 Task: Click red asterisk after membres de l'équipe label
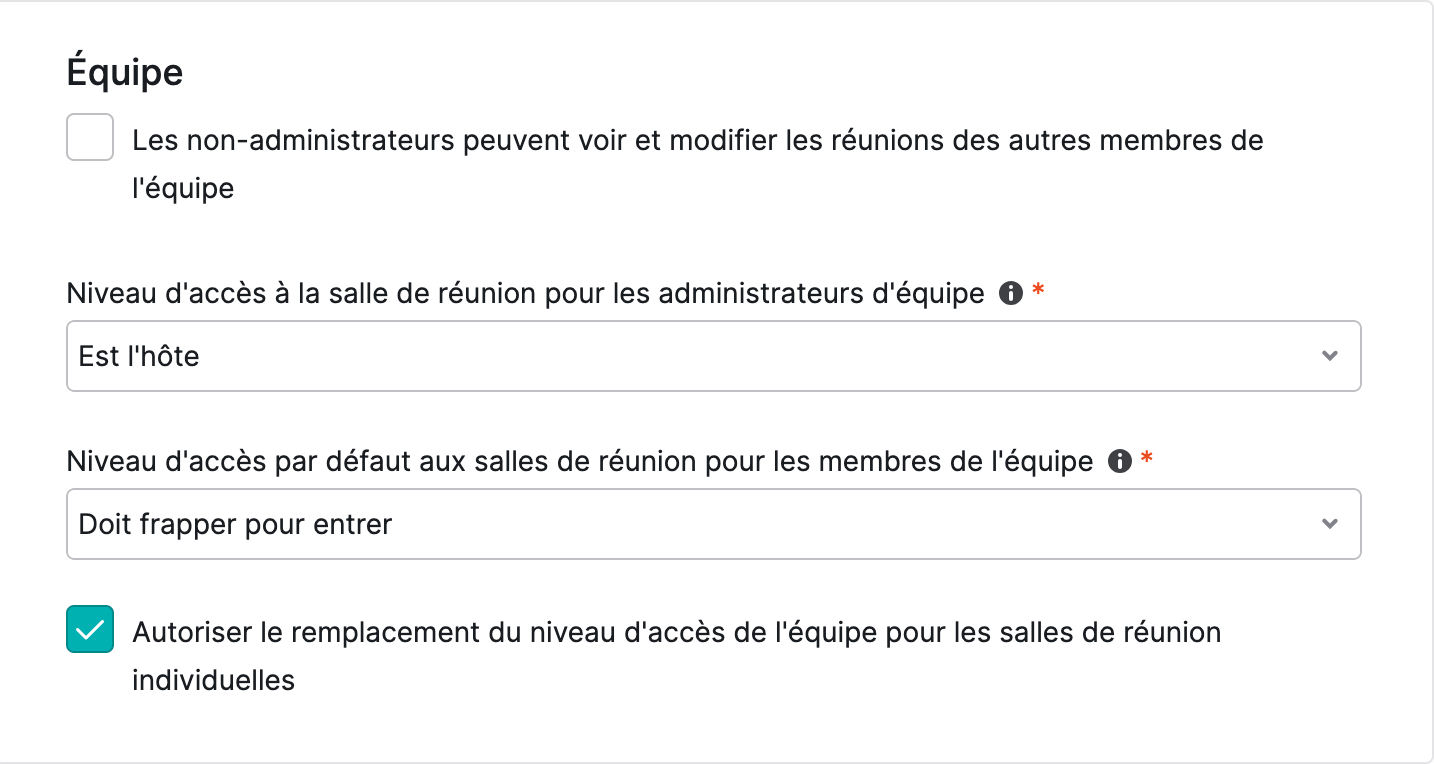tap(1147, 459)
